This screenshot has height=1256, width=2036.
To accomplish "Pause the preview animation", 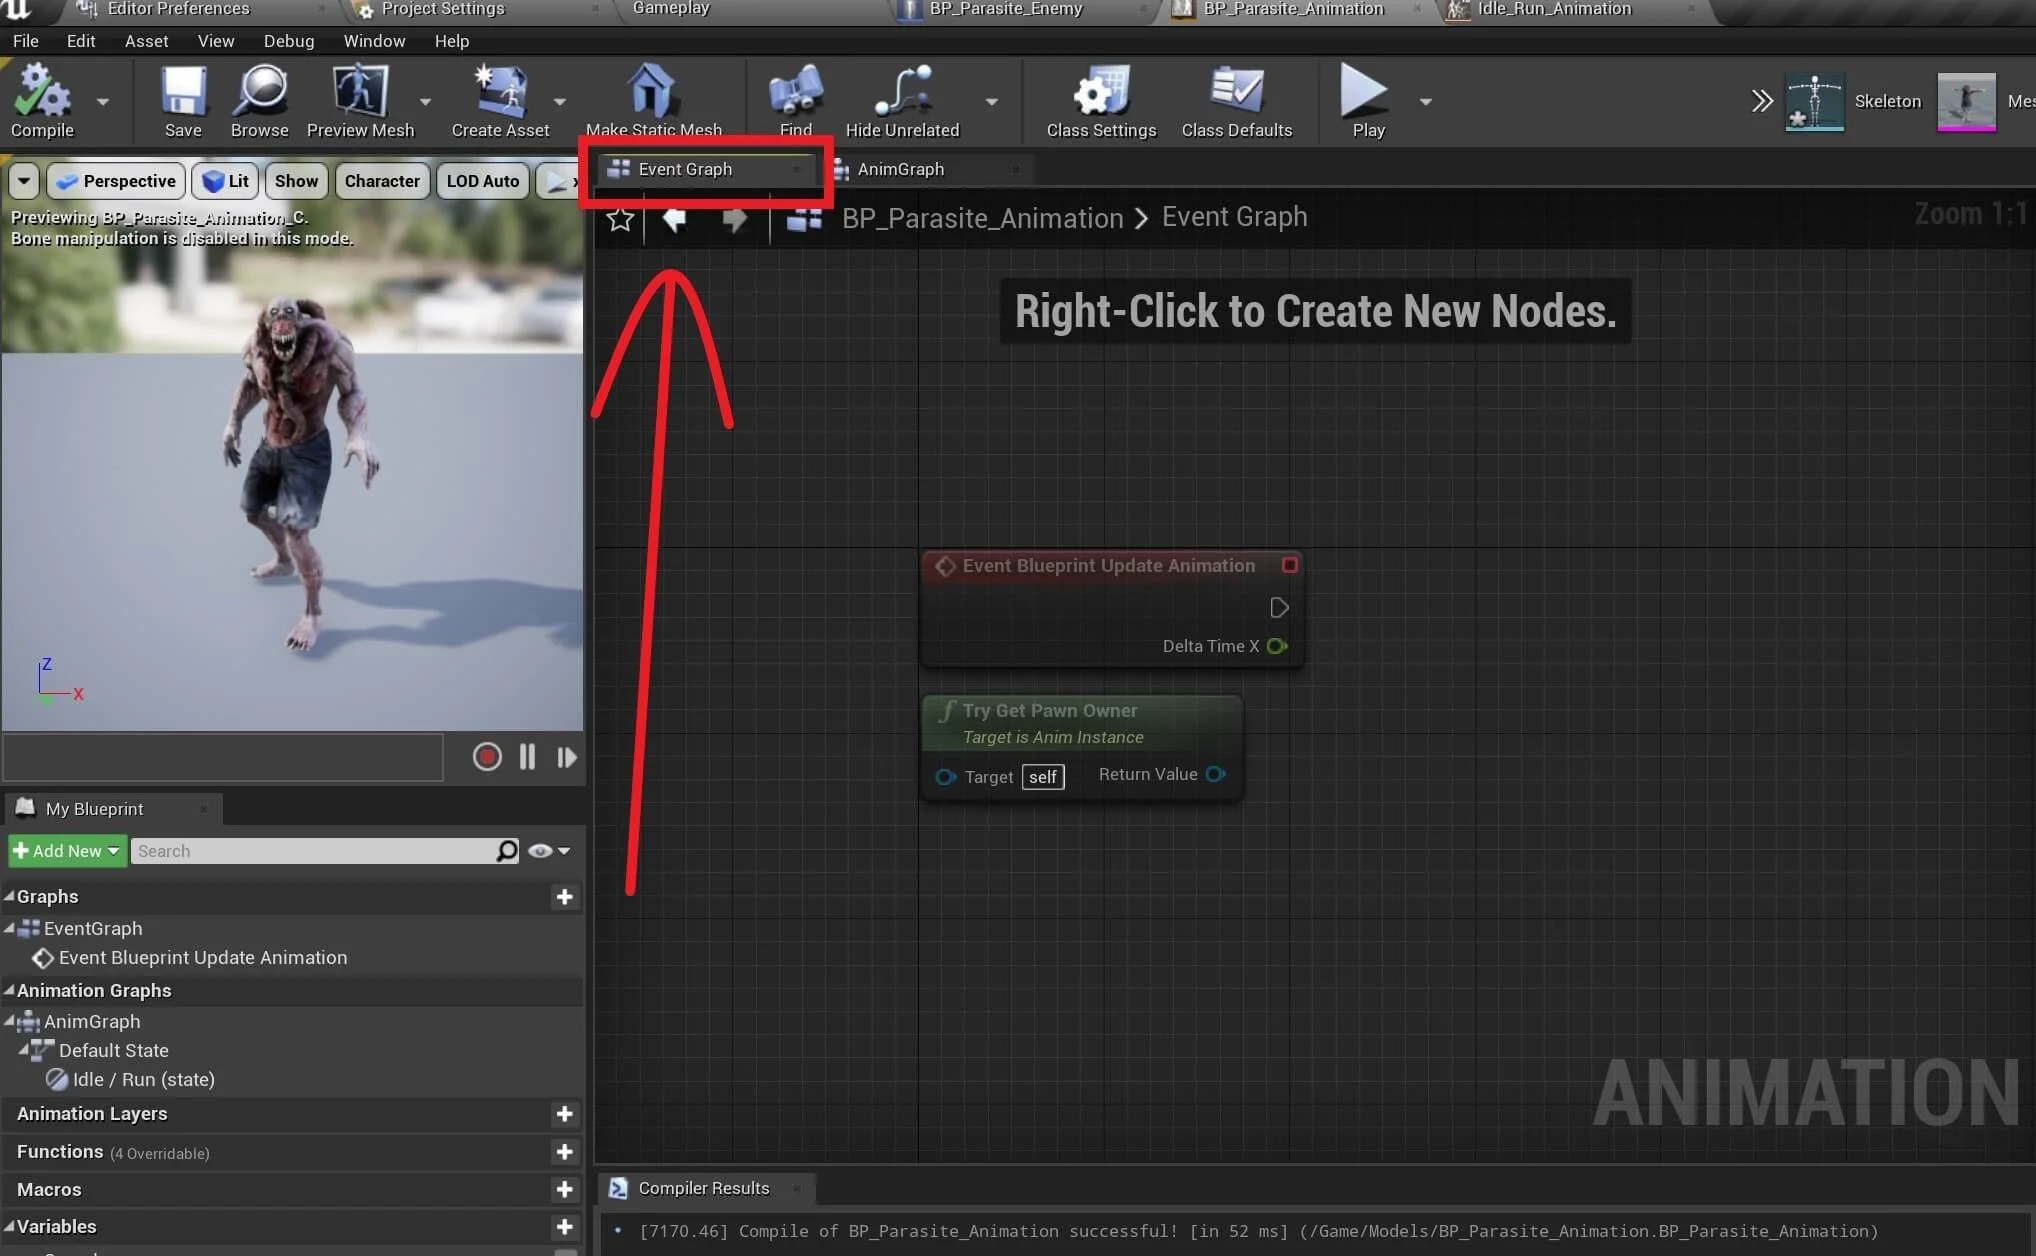I will click(x=527, y=757).
